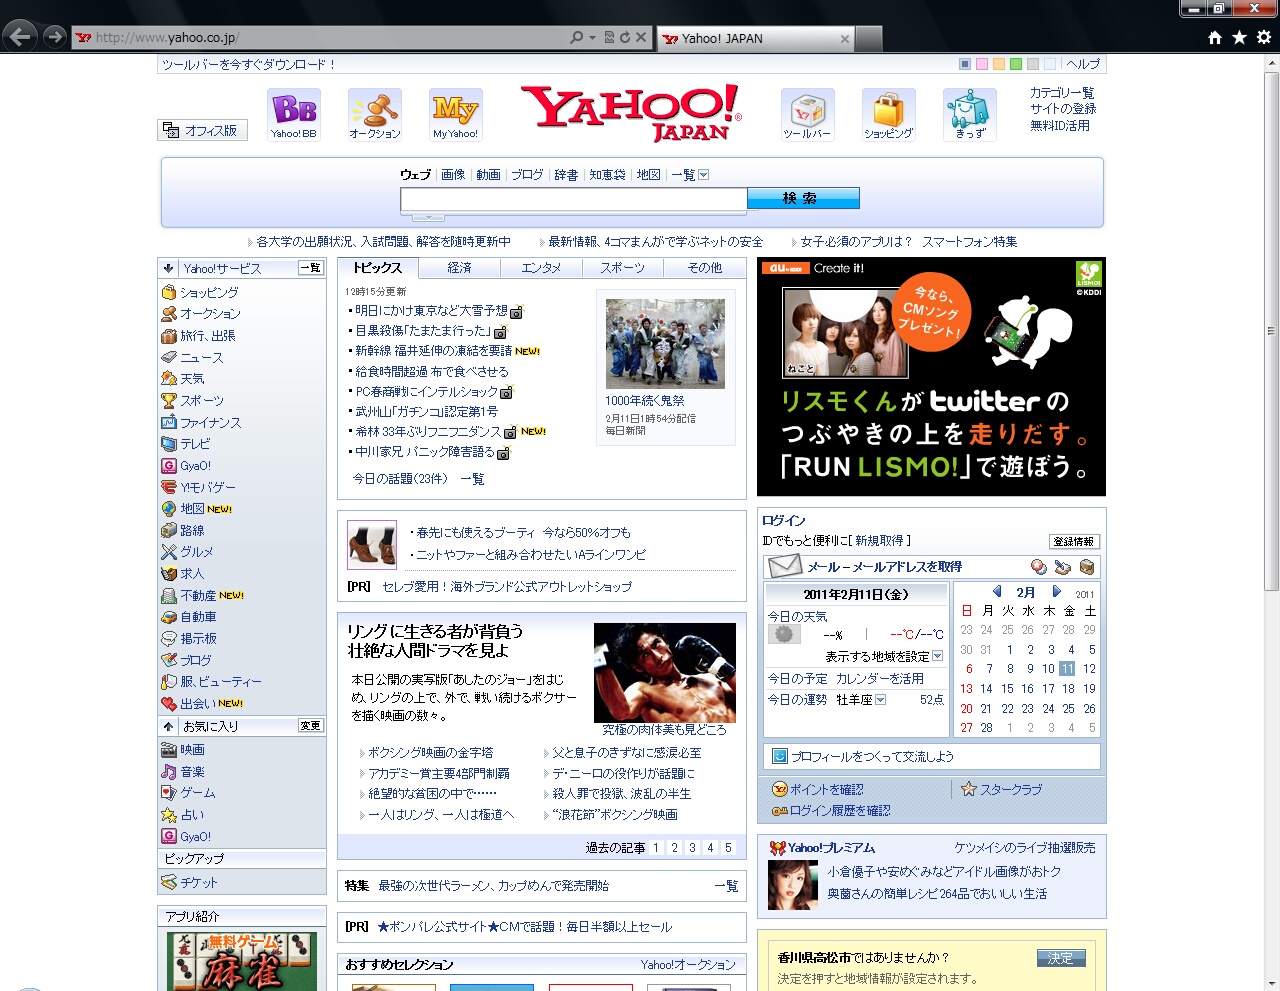Click in the Yahoo search text field
The image size is (1280, 991).
(574, 200)
